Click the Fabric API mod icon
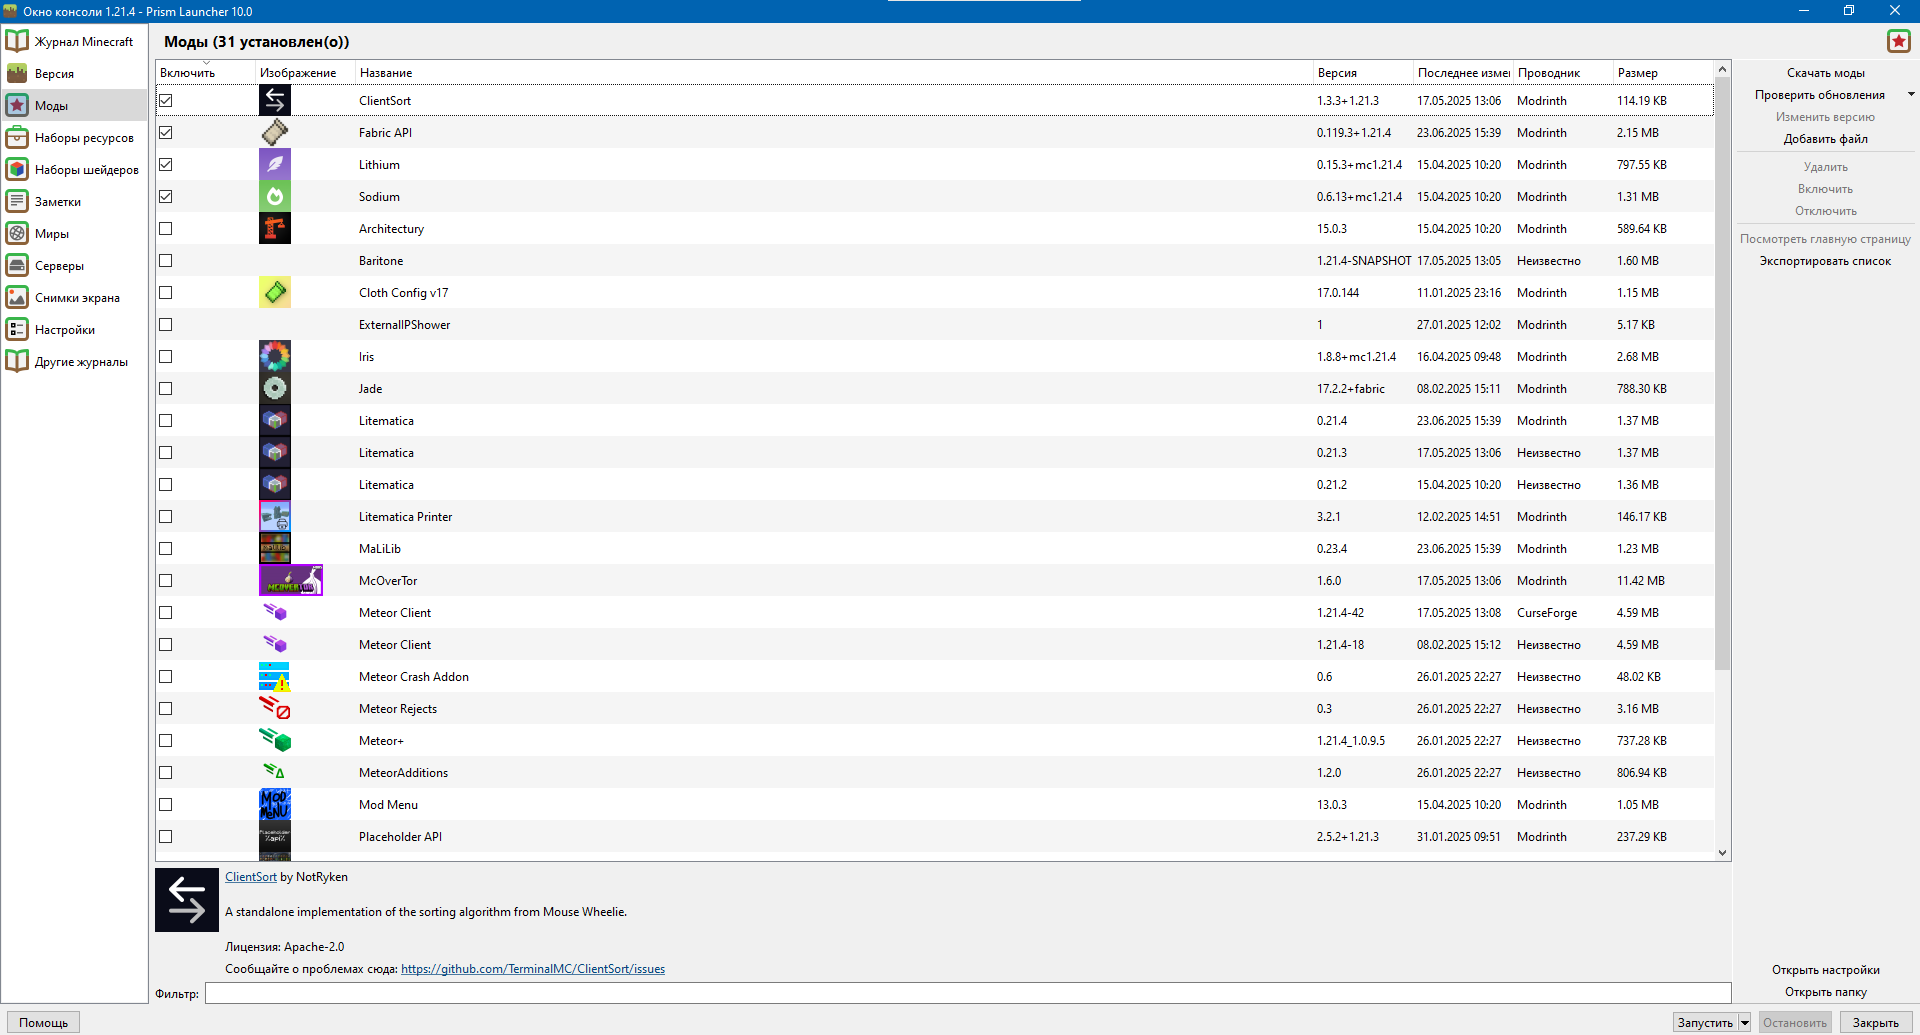1920x1035 pixels. [x=275, y=132]
